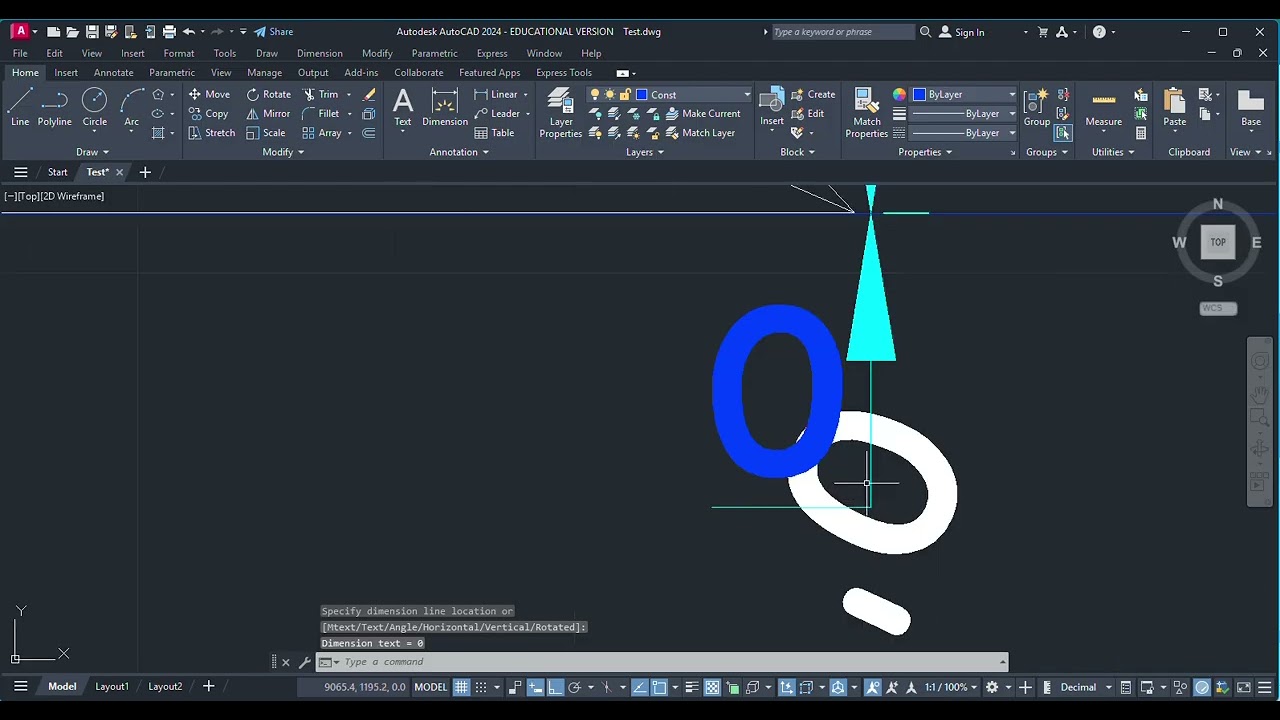This screenshot has width=1280, height=720.
Task: Toggle transparency display in status bar
Action: pyautogui.click(x=712, y=688)
